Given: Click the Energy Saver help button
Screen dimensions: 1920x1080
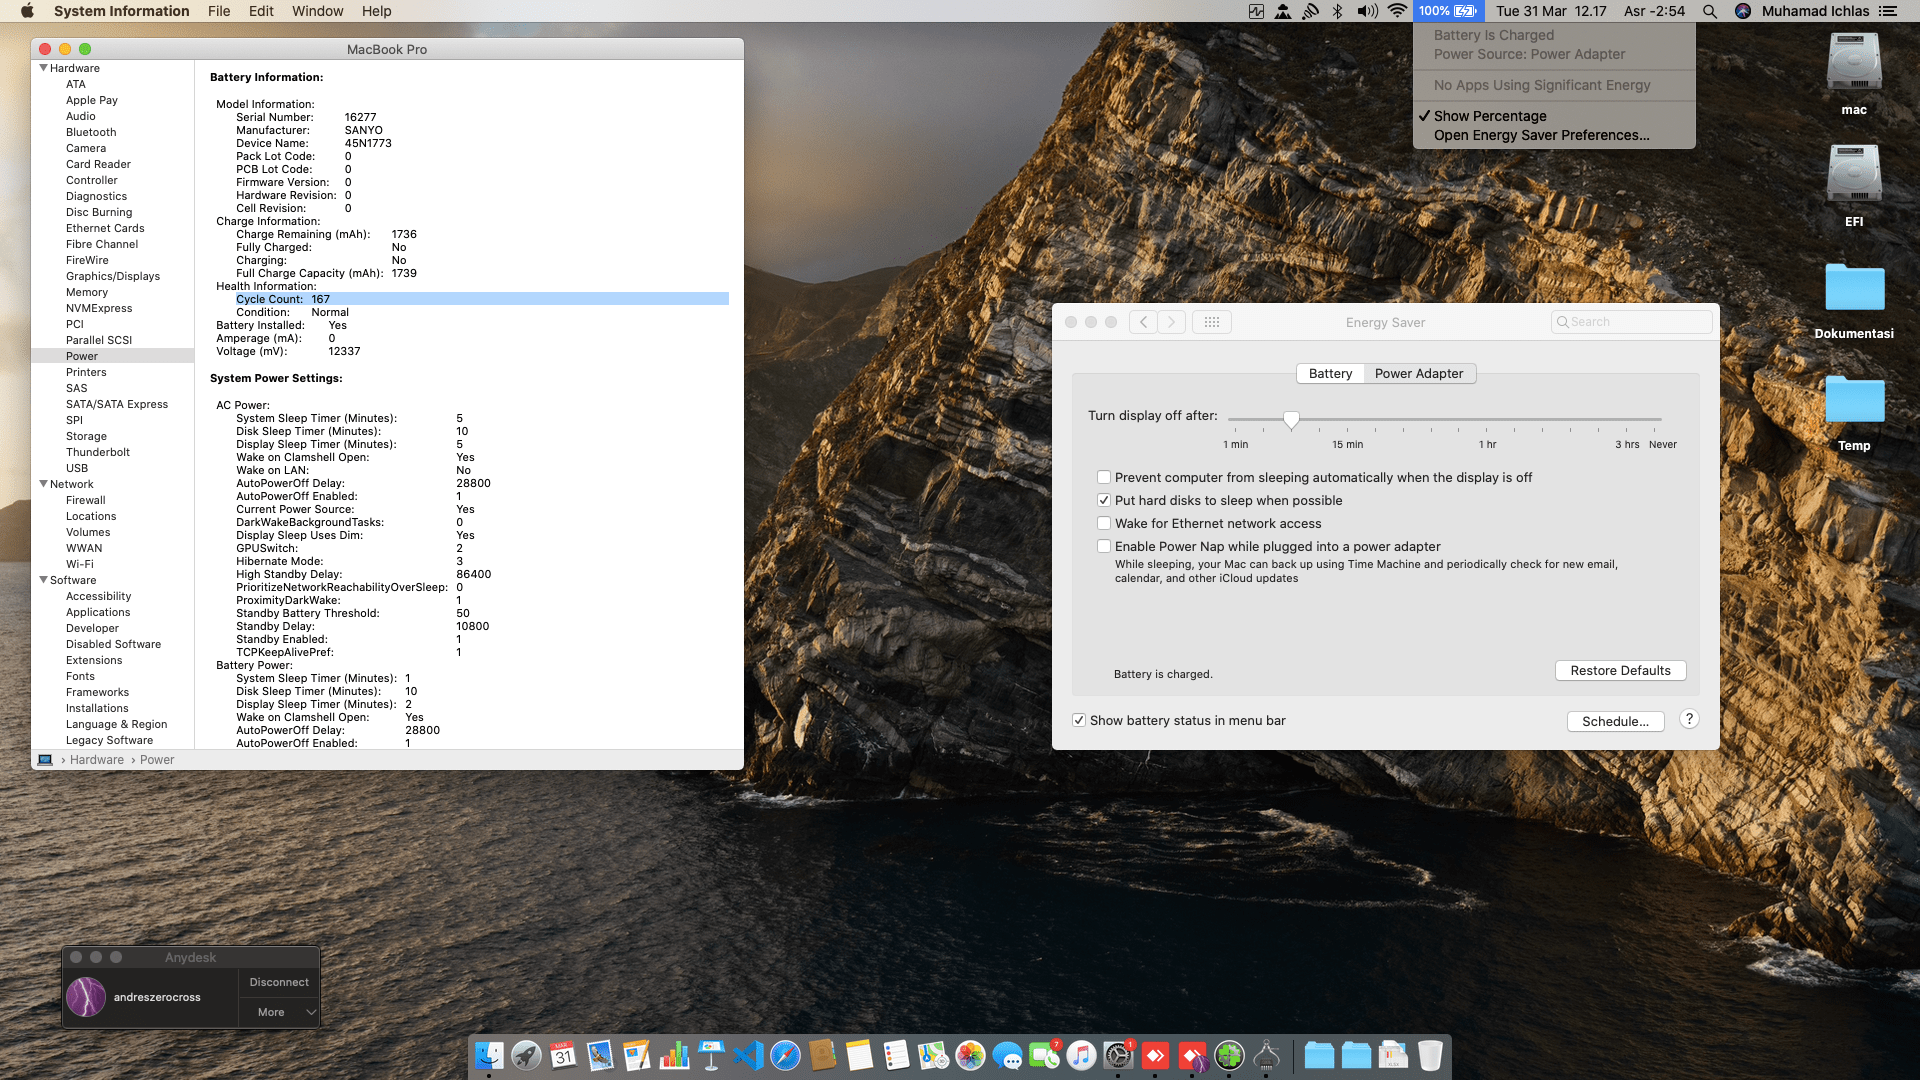Looking at the screenshot, I should coord(1689,719).
